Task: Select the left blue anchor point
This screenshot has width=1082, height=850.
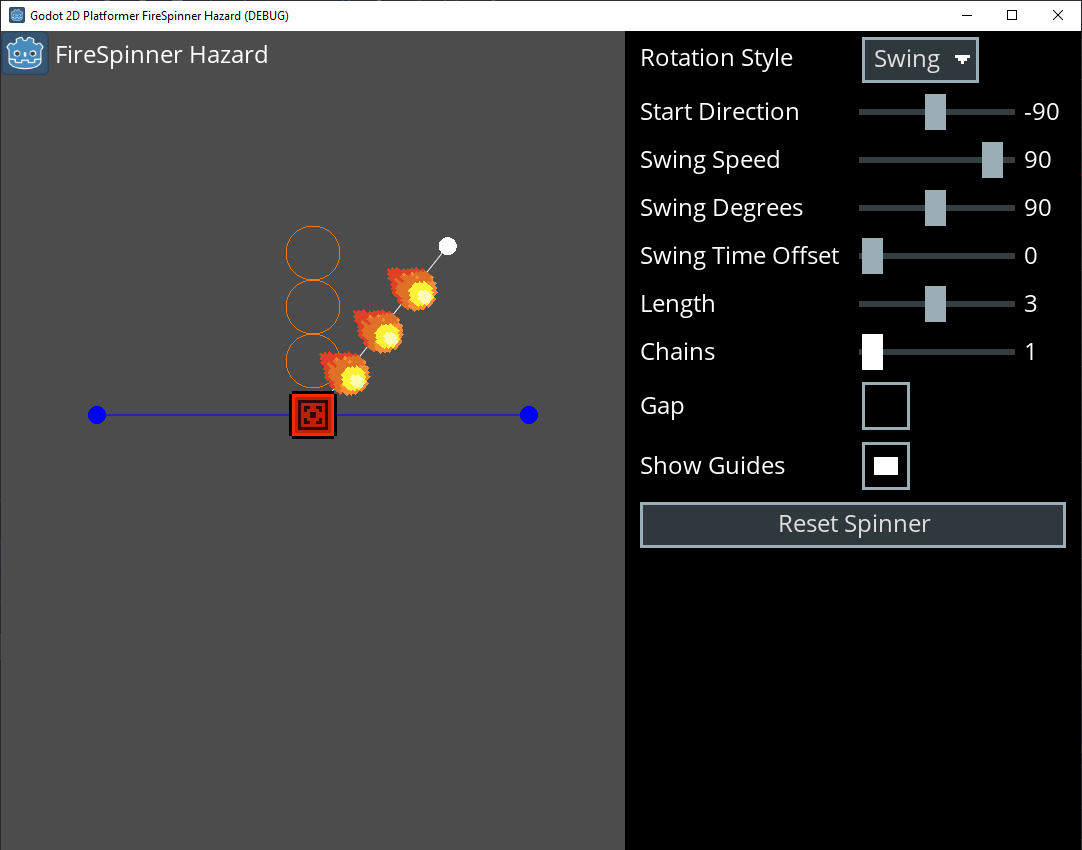Action: click(x=96, y=414)
